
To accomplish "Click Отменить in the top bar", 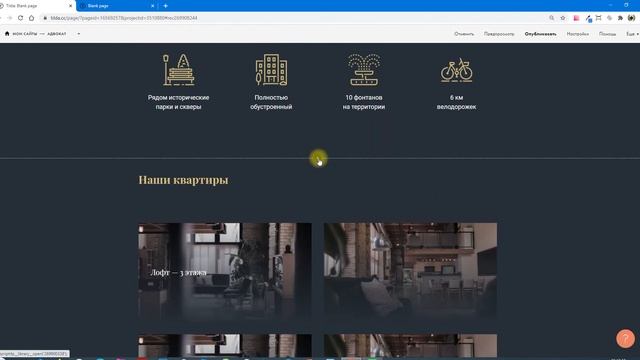I will [x=464, y=34].
